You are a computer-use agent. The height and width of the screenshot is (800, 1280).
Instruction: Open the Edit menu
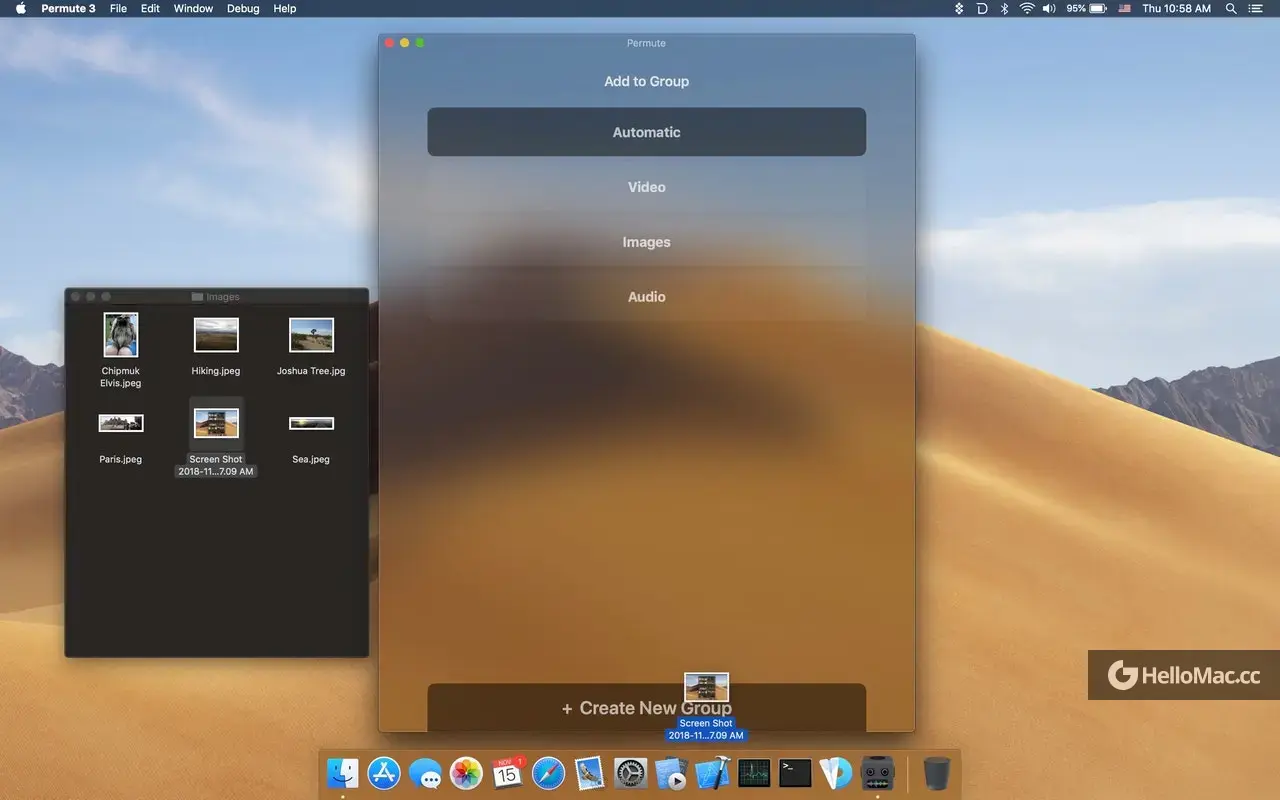[150, 8]
